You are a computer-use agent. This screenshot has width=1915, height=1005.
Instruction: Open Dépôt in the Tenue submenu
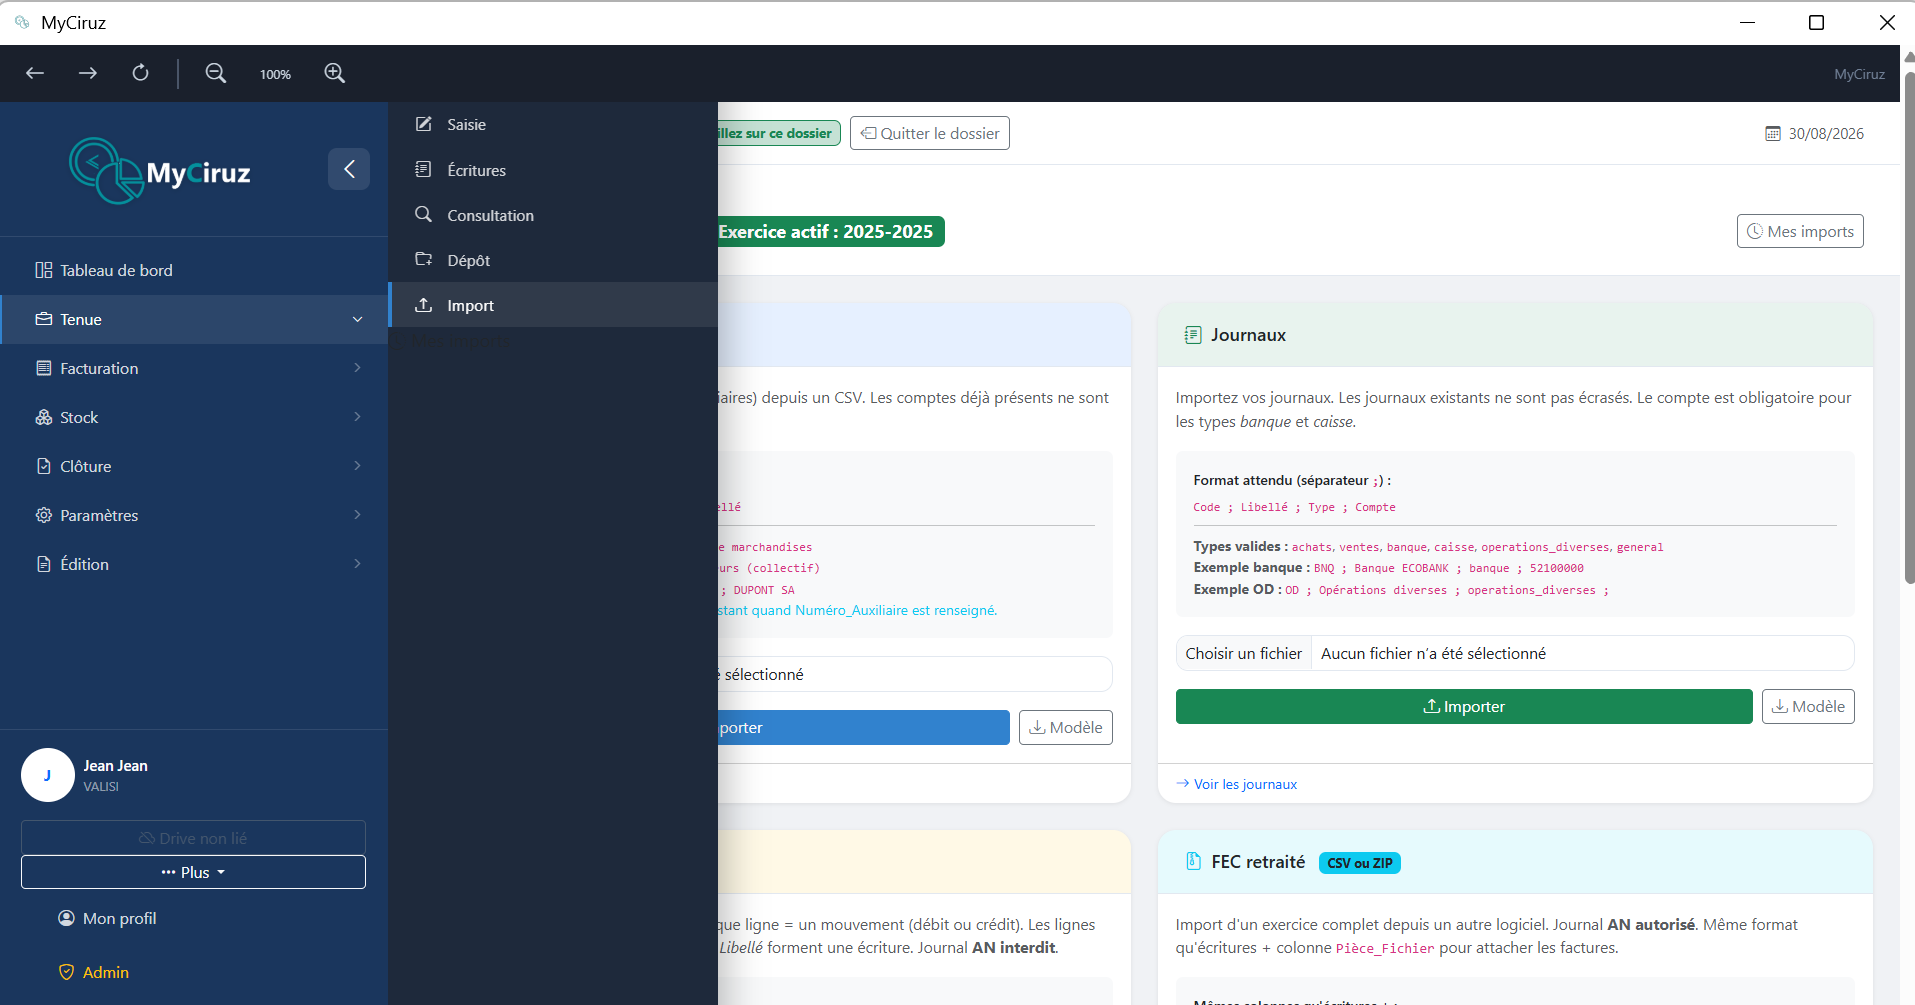coord(553,260)
